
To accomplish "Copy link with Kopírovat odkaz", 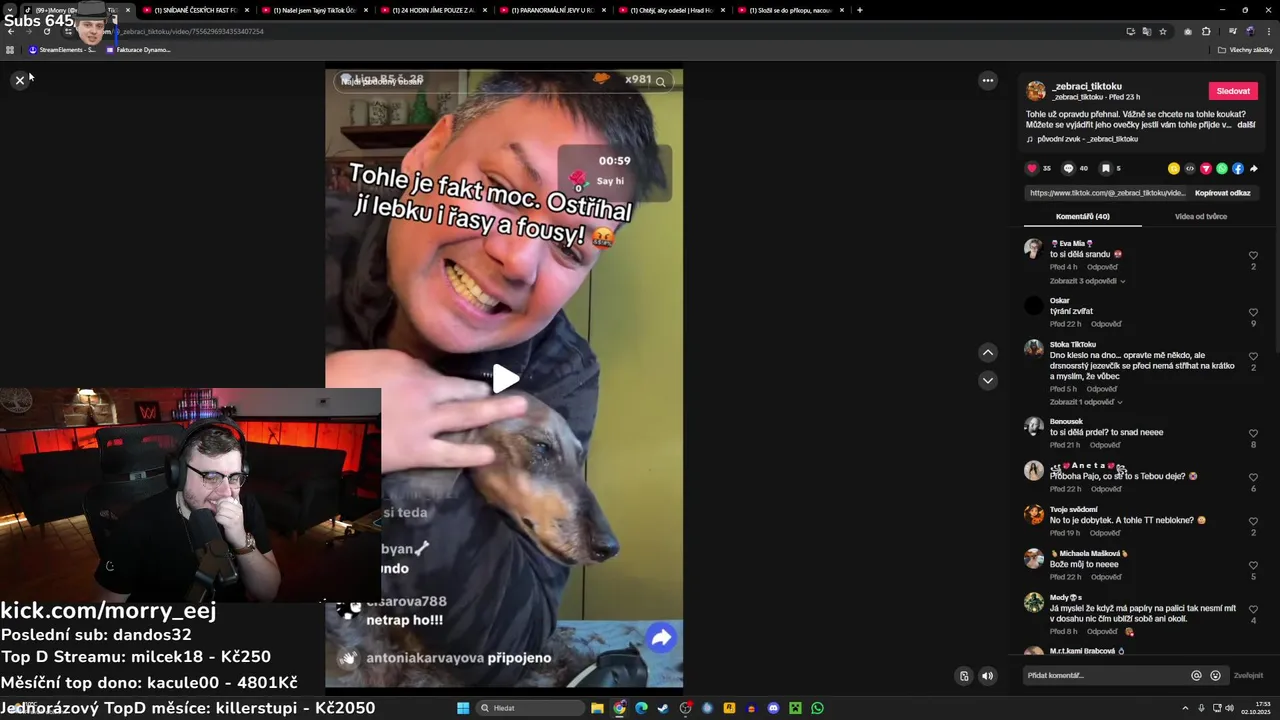I will pos(1222,193).
